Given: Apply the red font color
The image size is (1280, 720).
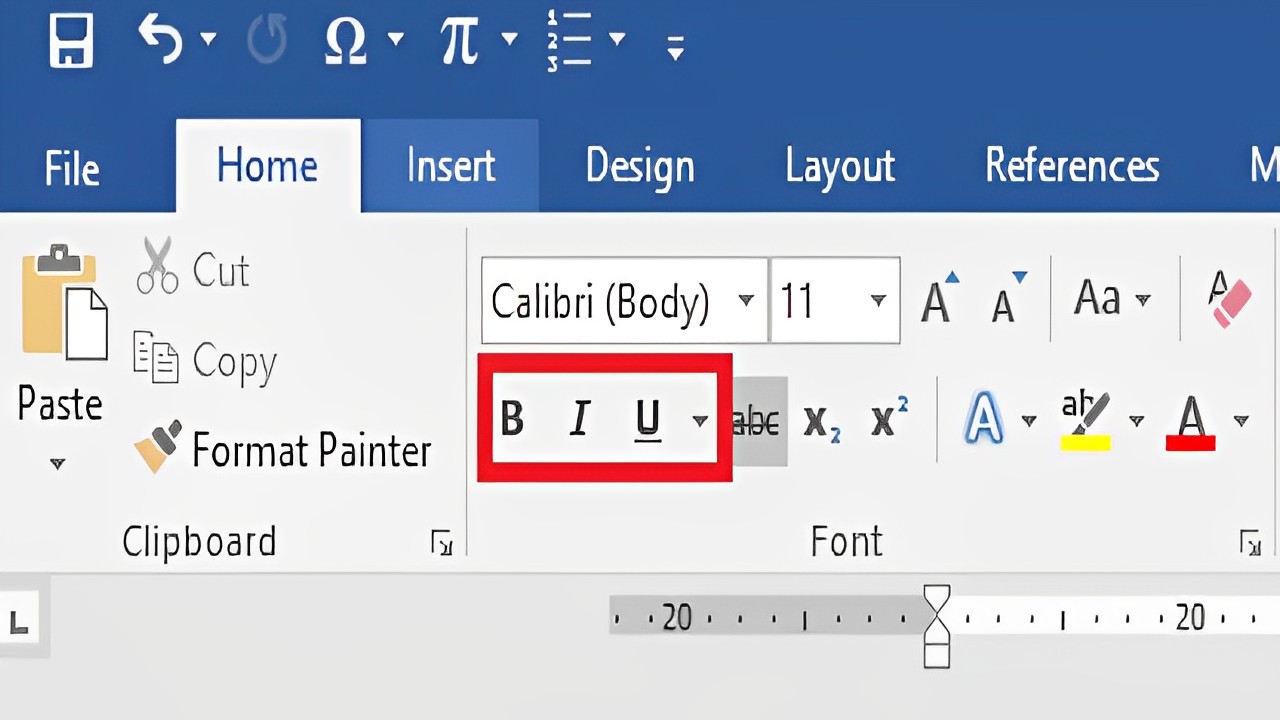Looking at the screenshot, I should click(x=1190, y=420).
